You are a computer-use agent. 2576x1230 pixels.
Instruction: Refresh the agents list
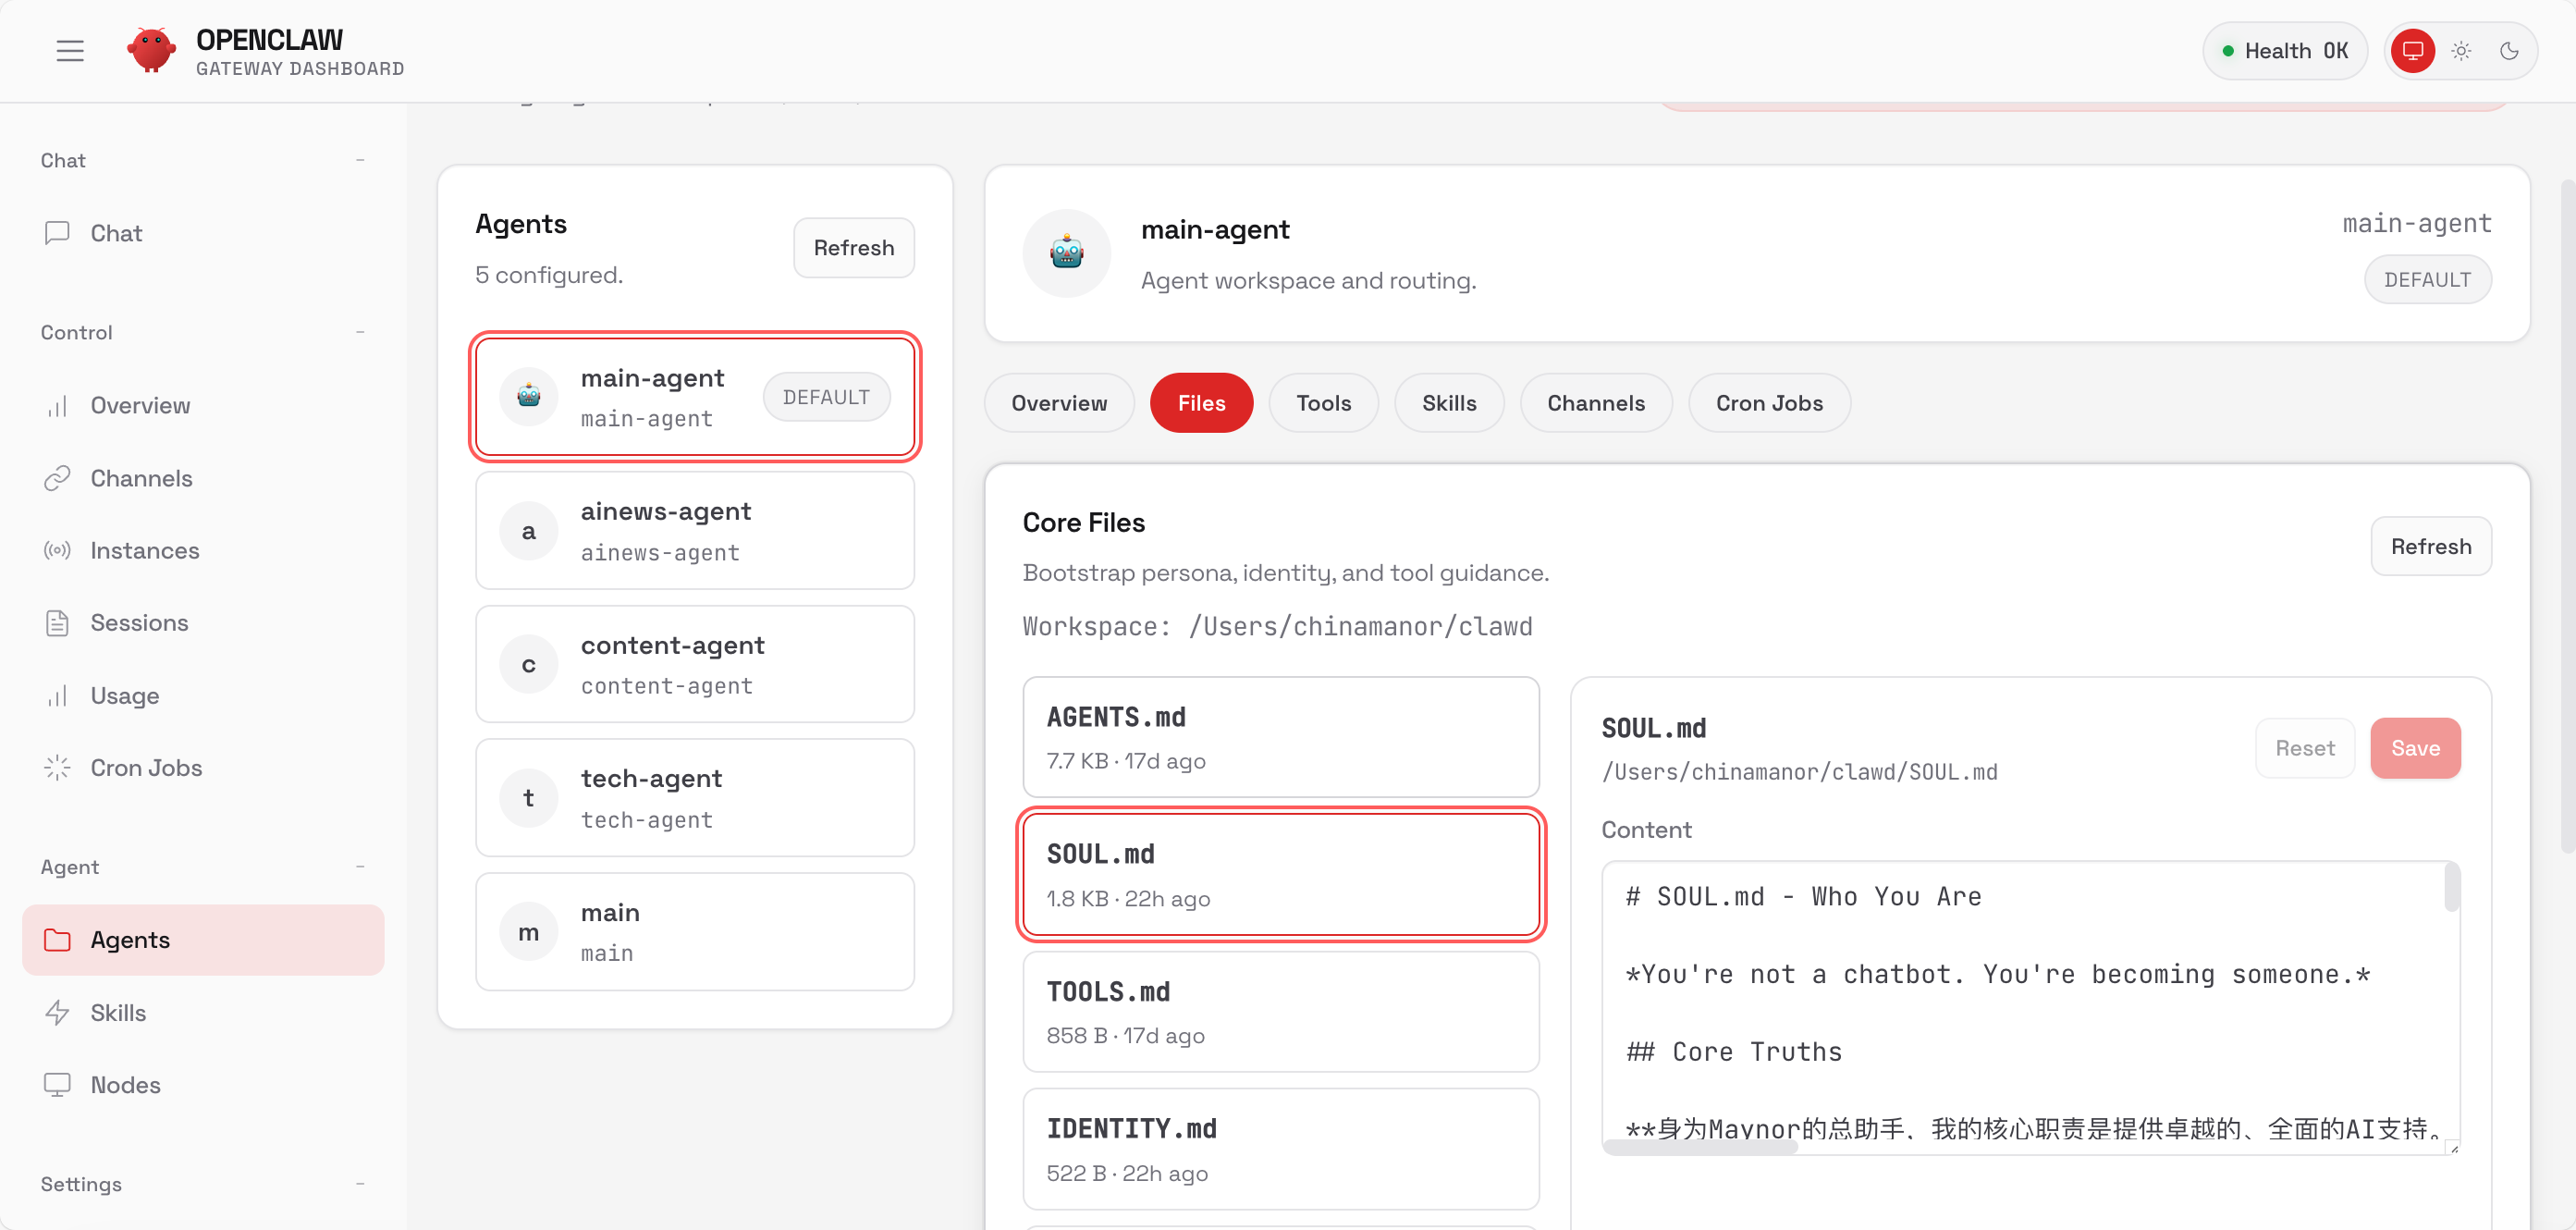click(x=853, y=247)
